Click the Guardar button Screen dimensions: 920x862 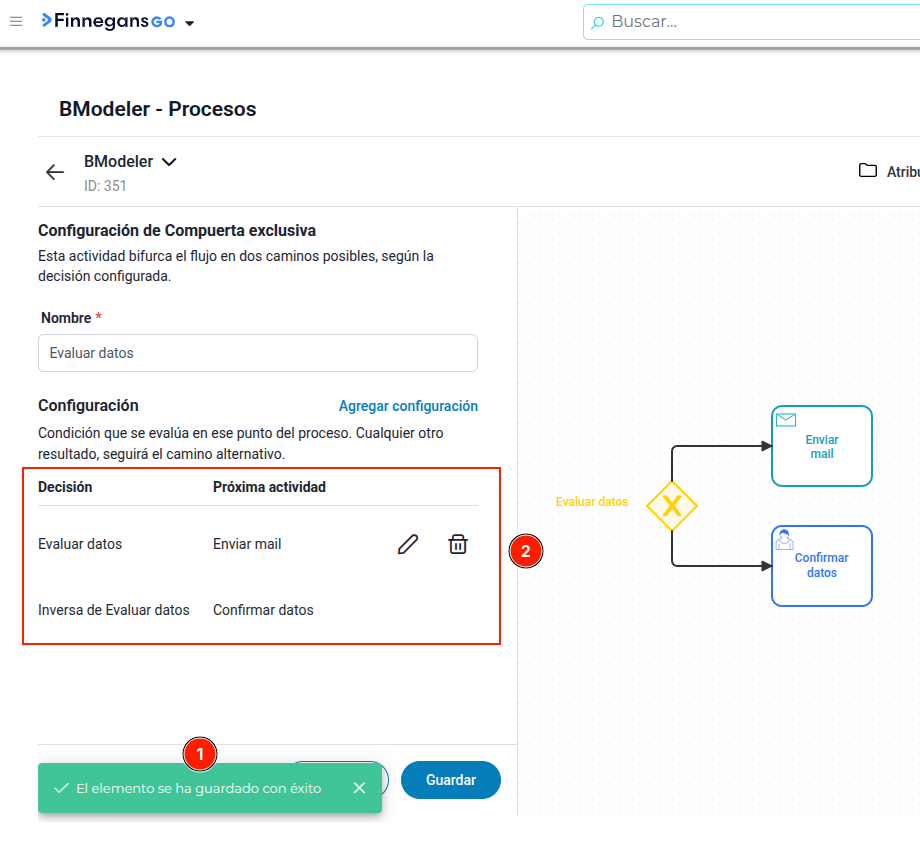451,780
